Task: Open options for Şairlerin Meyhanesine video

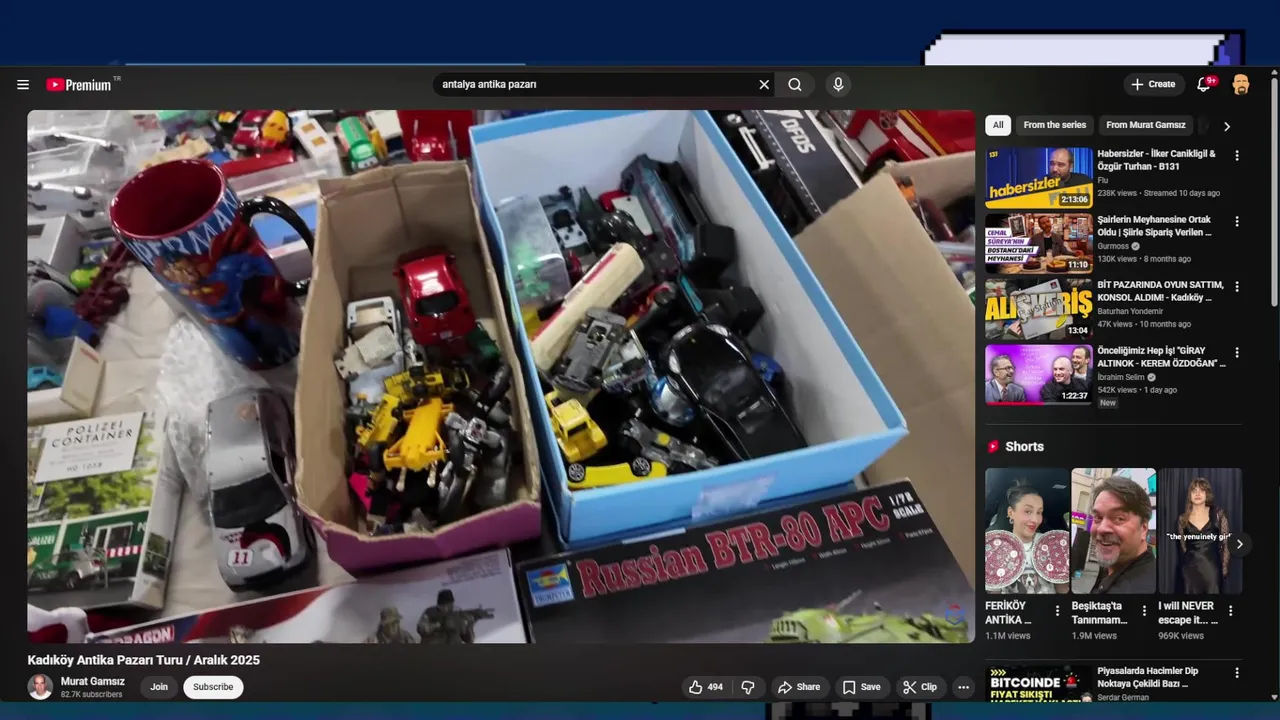Action: point(1237,221)
